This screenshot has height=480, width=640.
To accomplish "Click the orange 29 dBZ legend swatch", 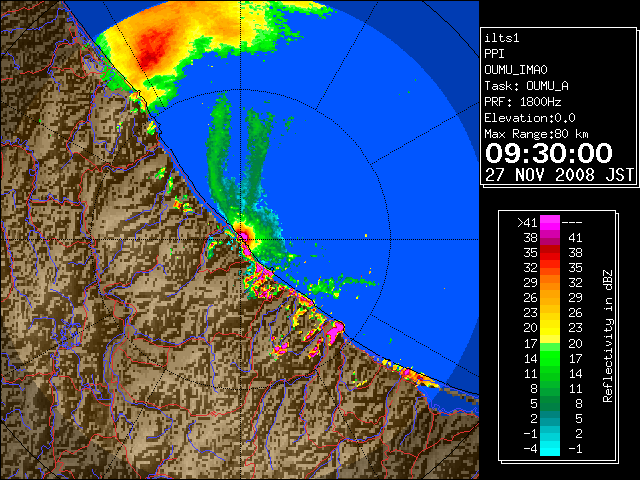I will 550,283.
